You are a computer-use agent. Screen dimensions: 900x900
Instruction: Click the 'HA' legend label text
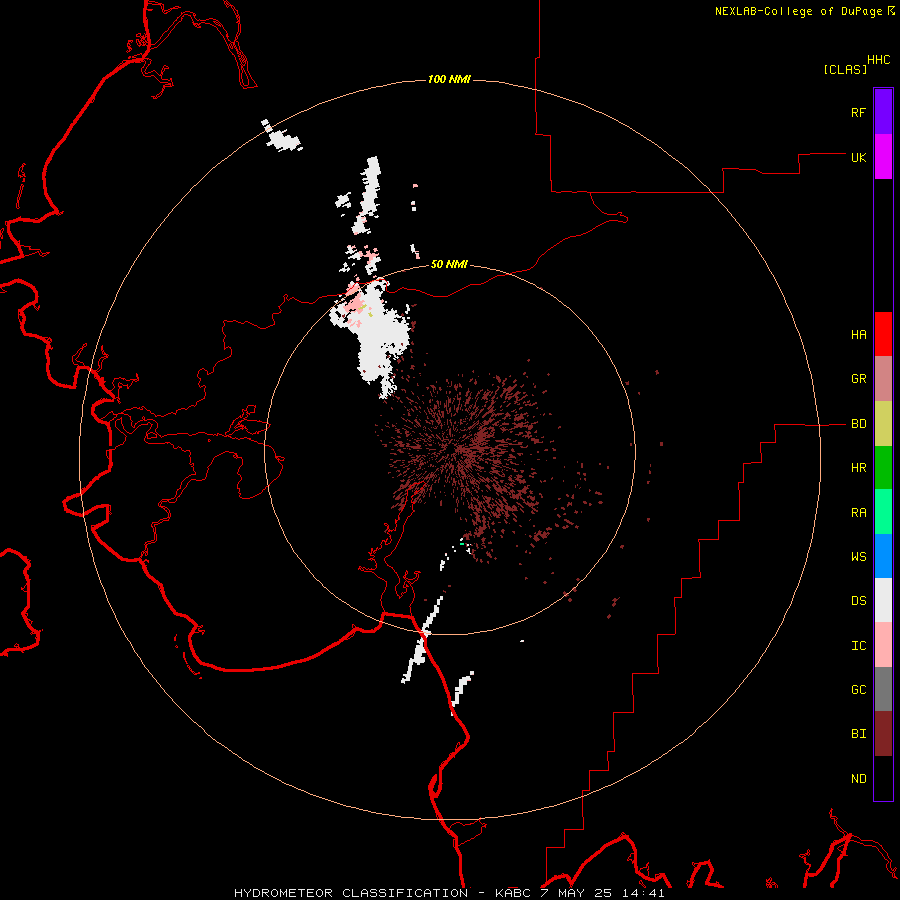858,335
